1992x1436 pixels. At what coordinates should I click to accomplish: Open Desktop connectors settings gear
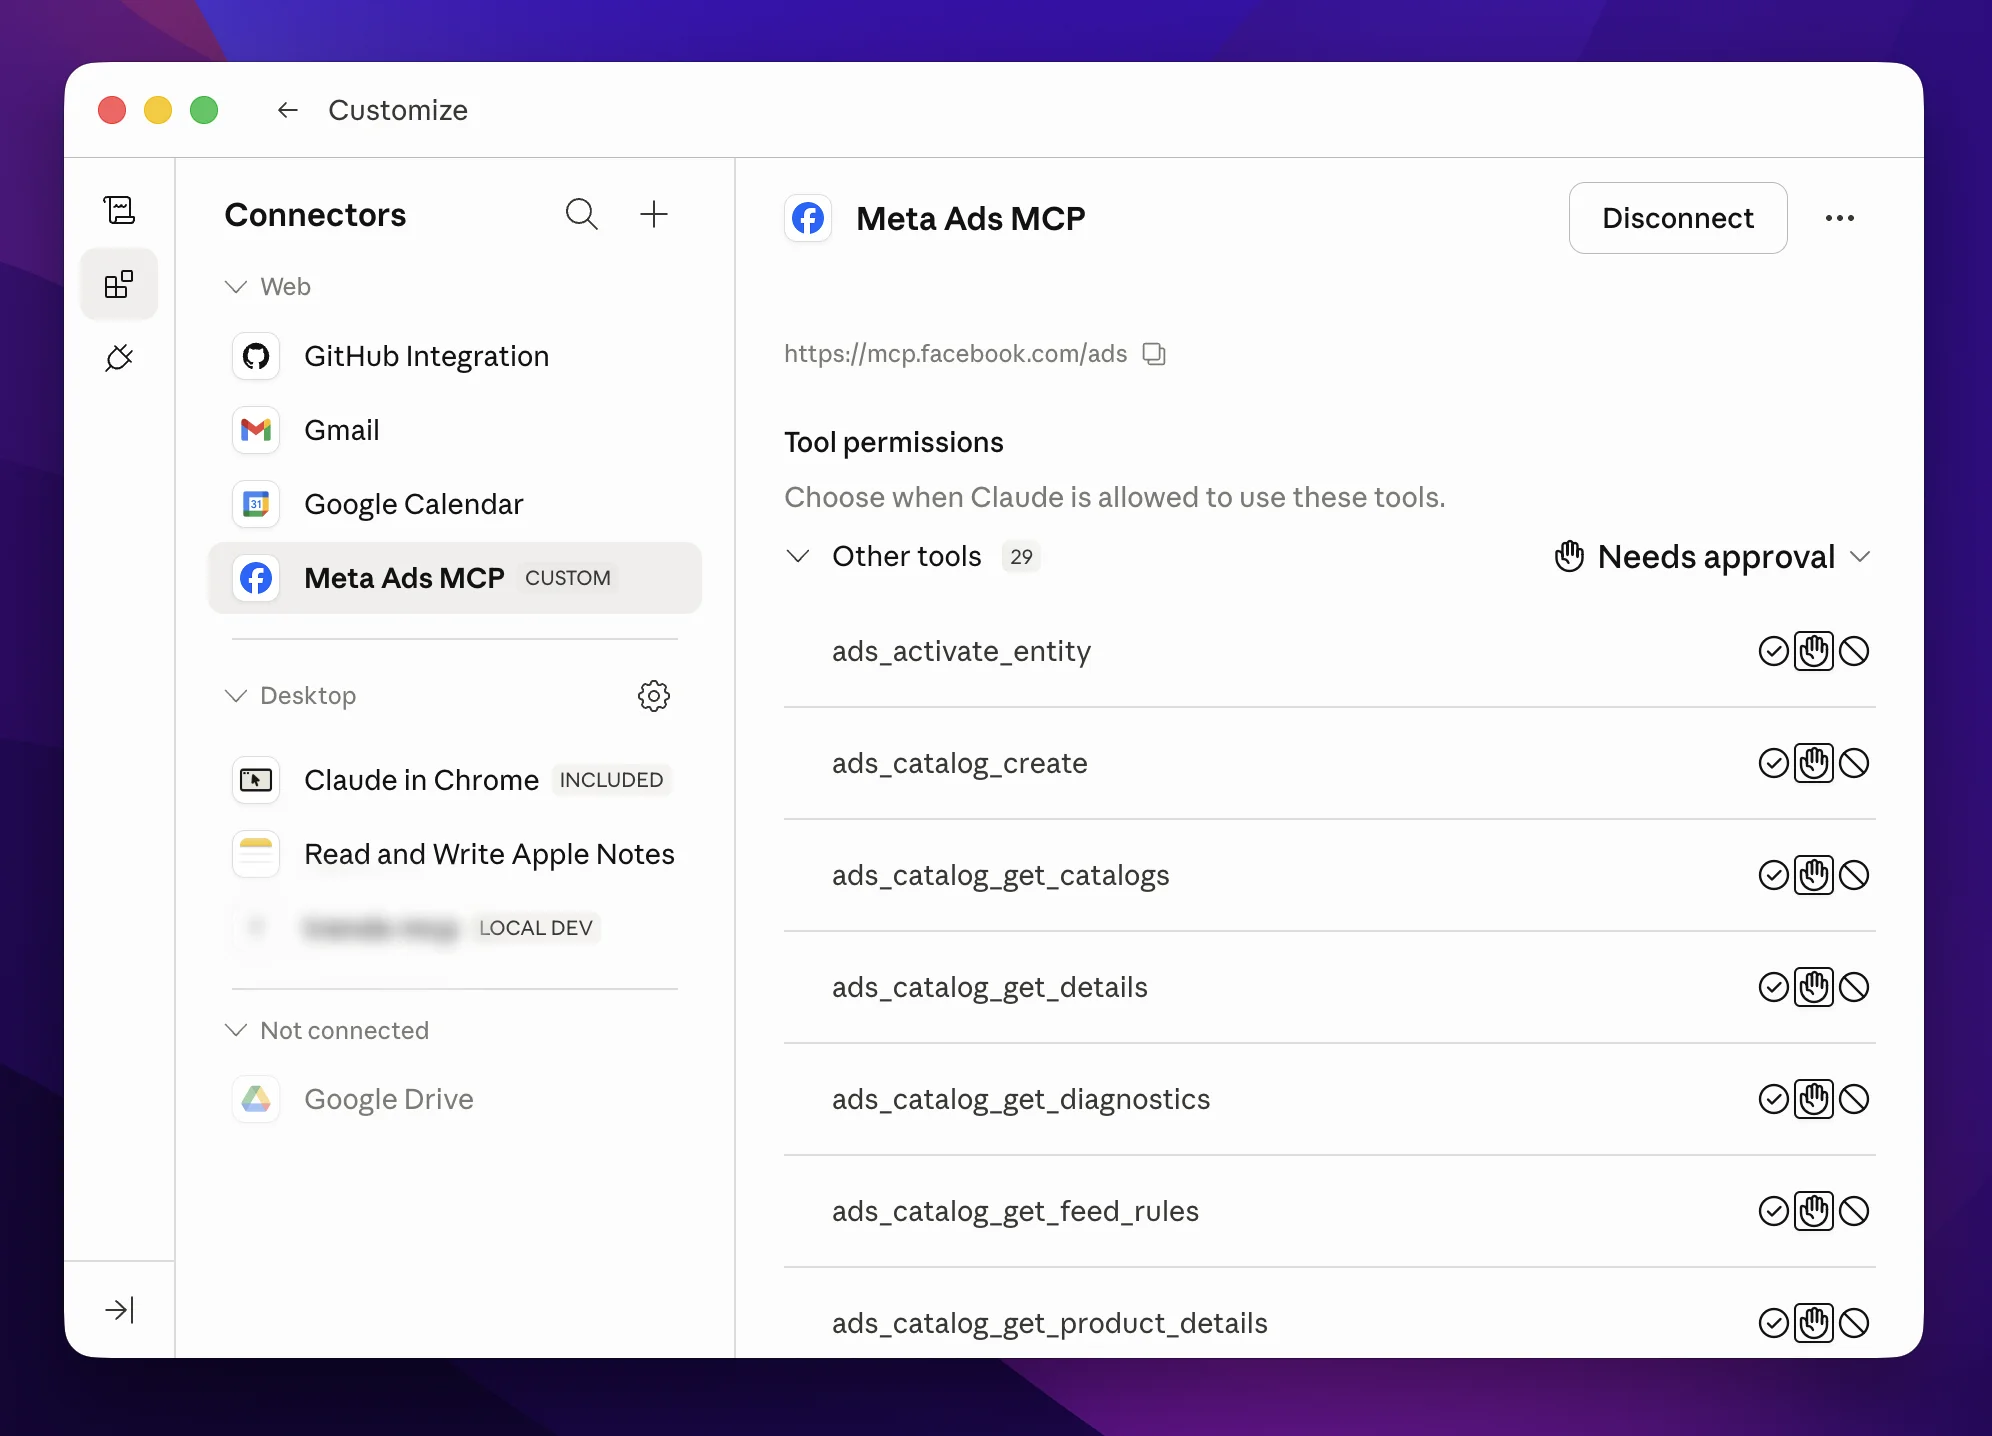tap(654, 696)
